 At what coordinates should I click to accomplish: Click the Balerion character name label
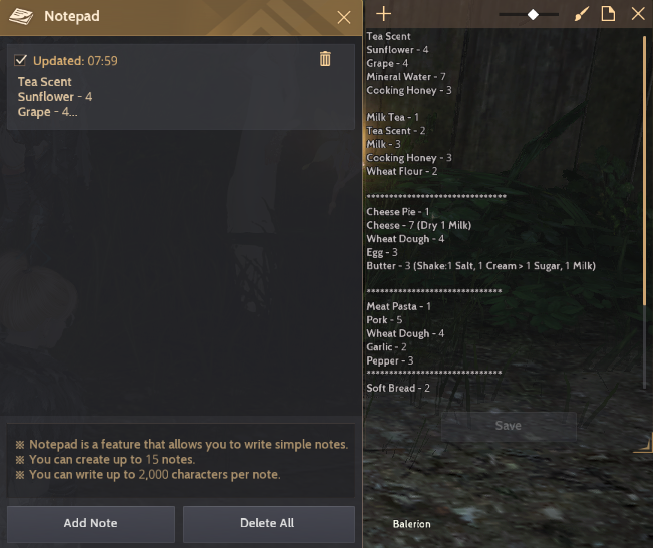coord(411,524)
